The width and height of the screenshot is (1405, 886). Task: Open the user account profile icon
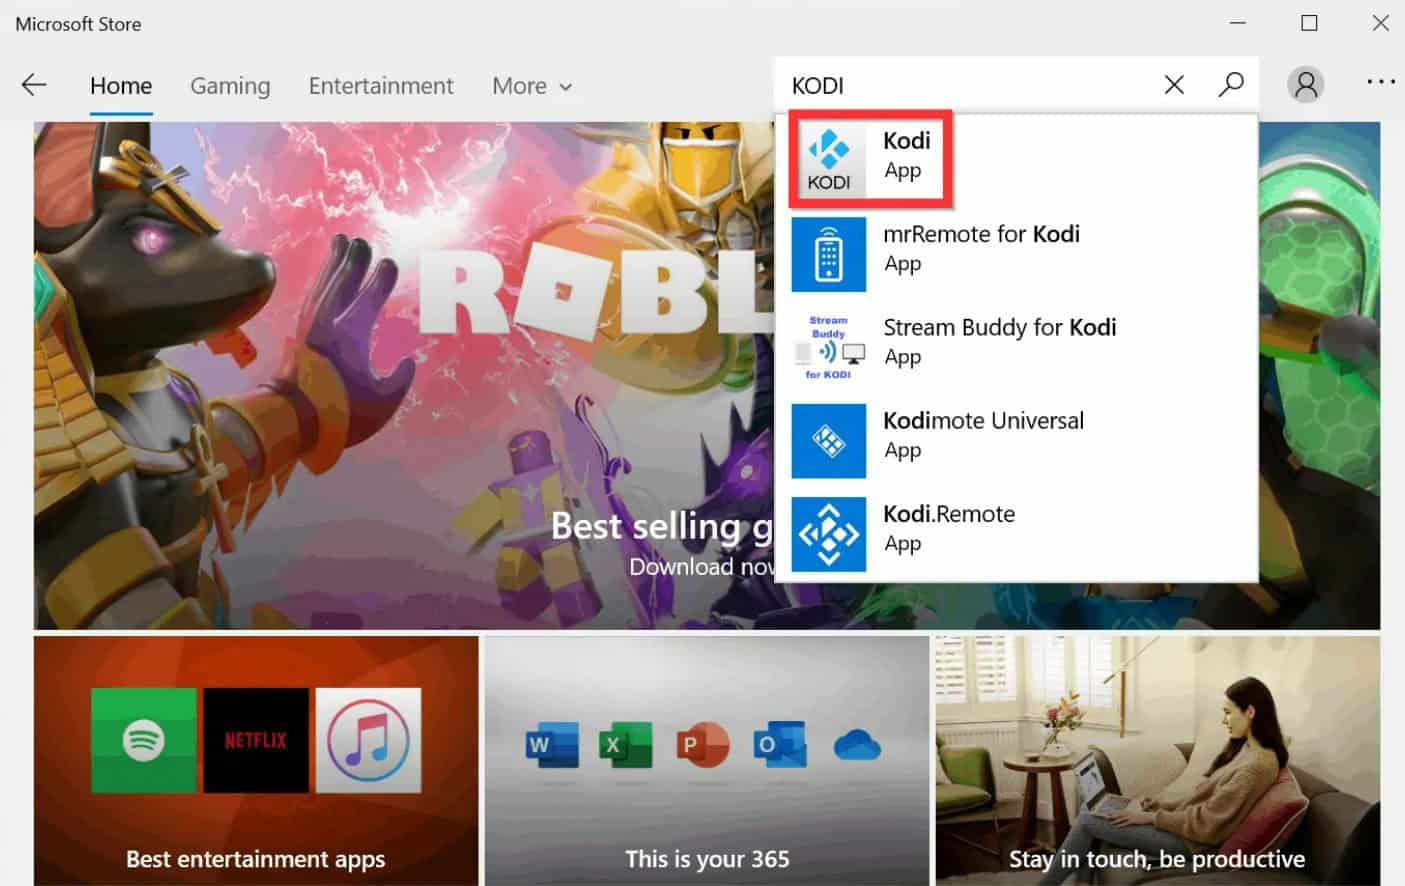pos(1306,85)
